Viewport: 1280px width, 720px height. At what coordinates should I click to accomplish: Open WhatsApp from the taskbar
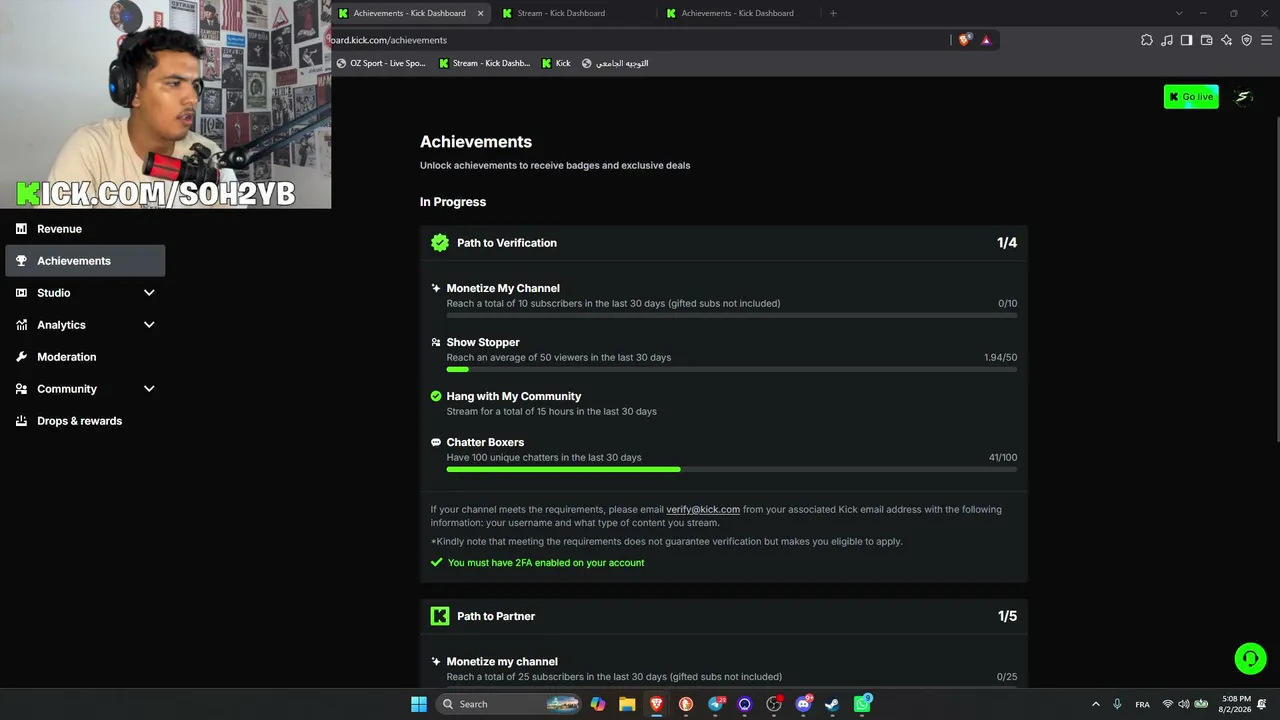click(862, 704)
